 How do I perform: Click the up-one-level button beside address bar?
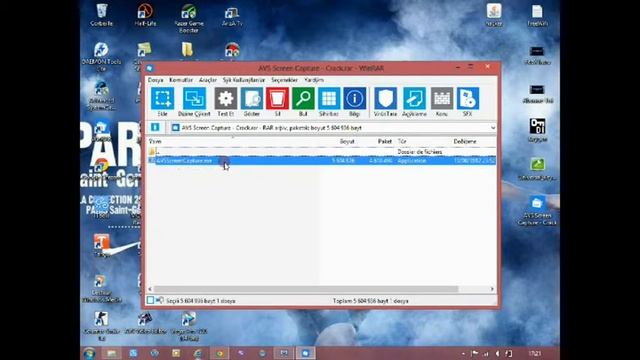[155, 127]
